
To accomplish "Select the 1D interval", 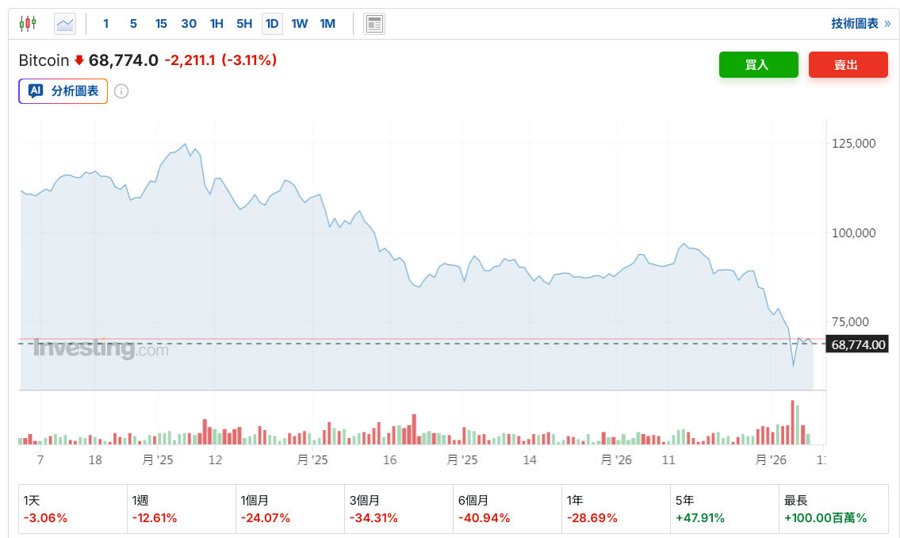I will pyautogui.click(x=272, y=23).
